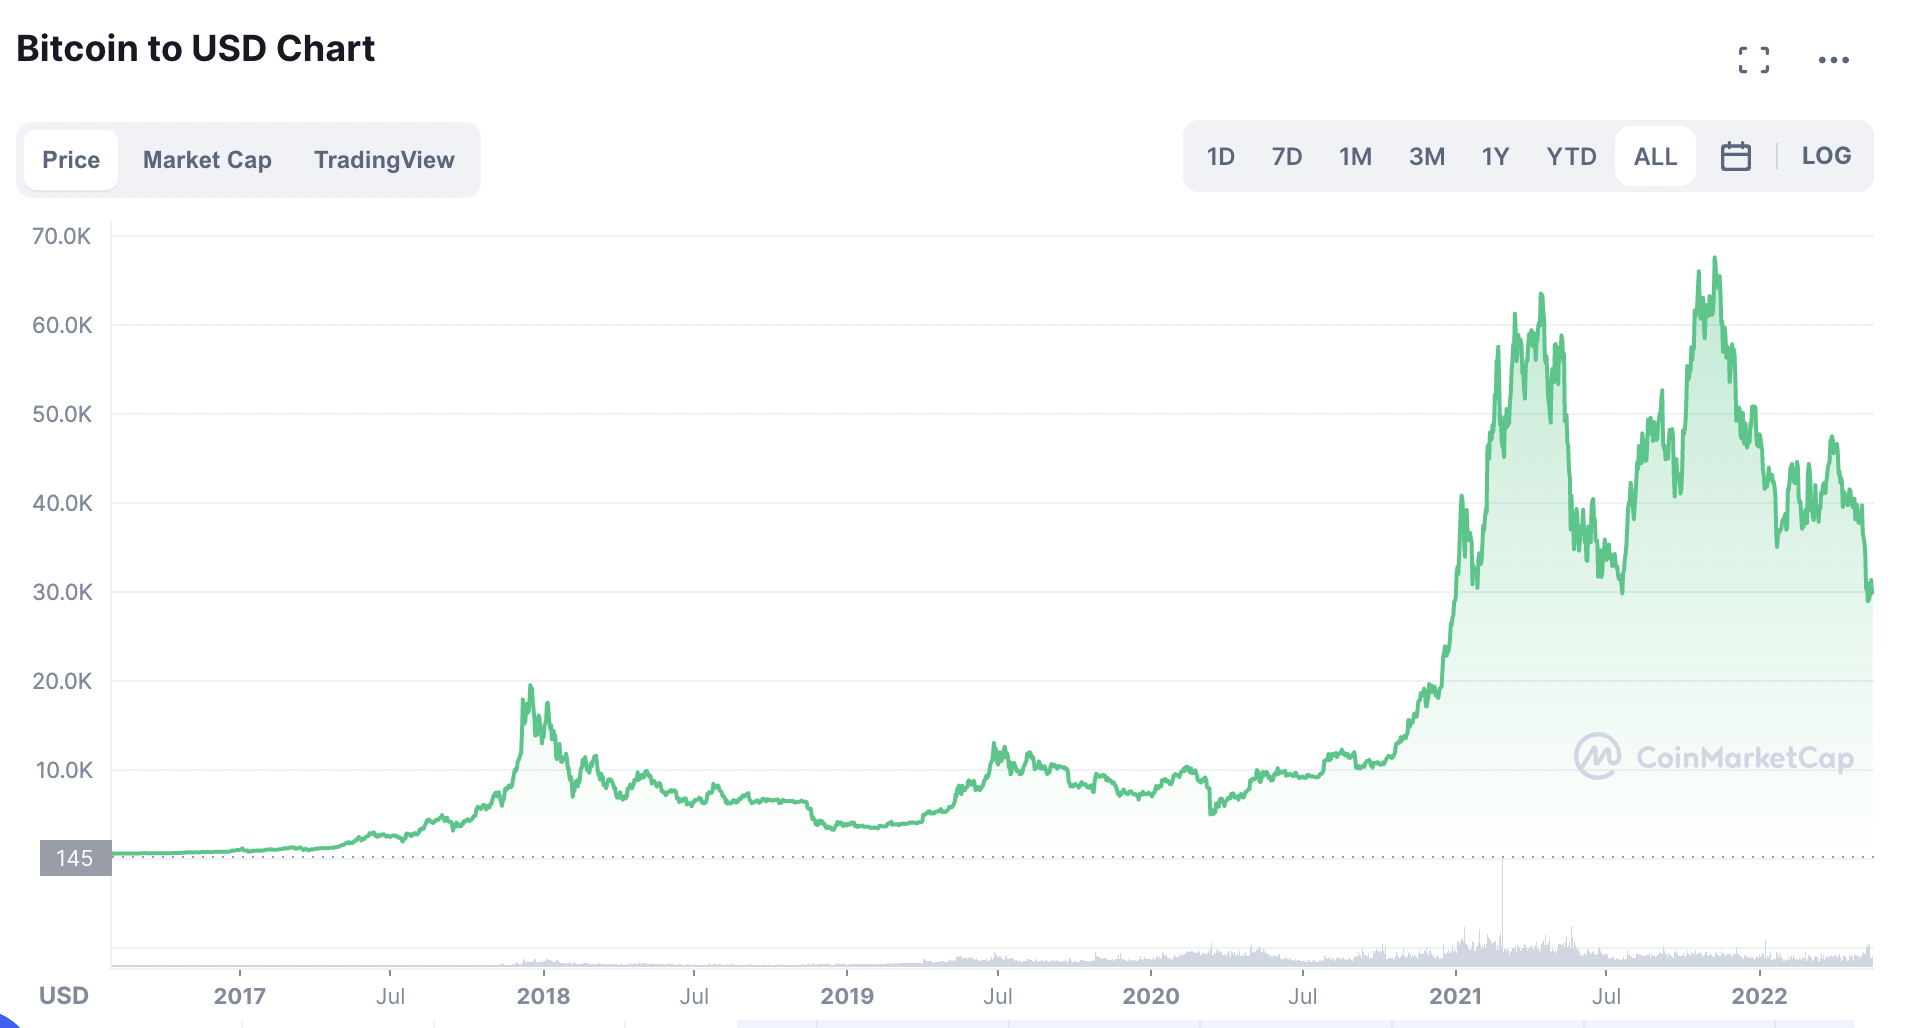Select the ALL time range
The height and width of the screenshot is (1028, 1920).
coord(1655,157)
